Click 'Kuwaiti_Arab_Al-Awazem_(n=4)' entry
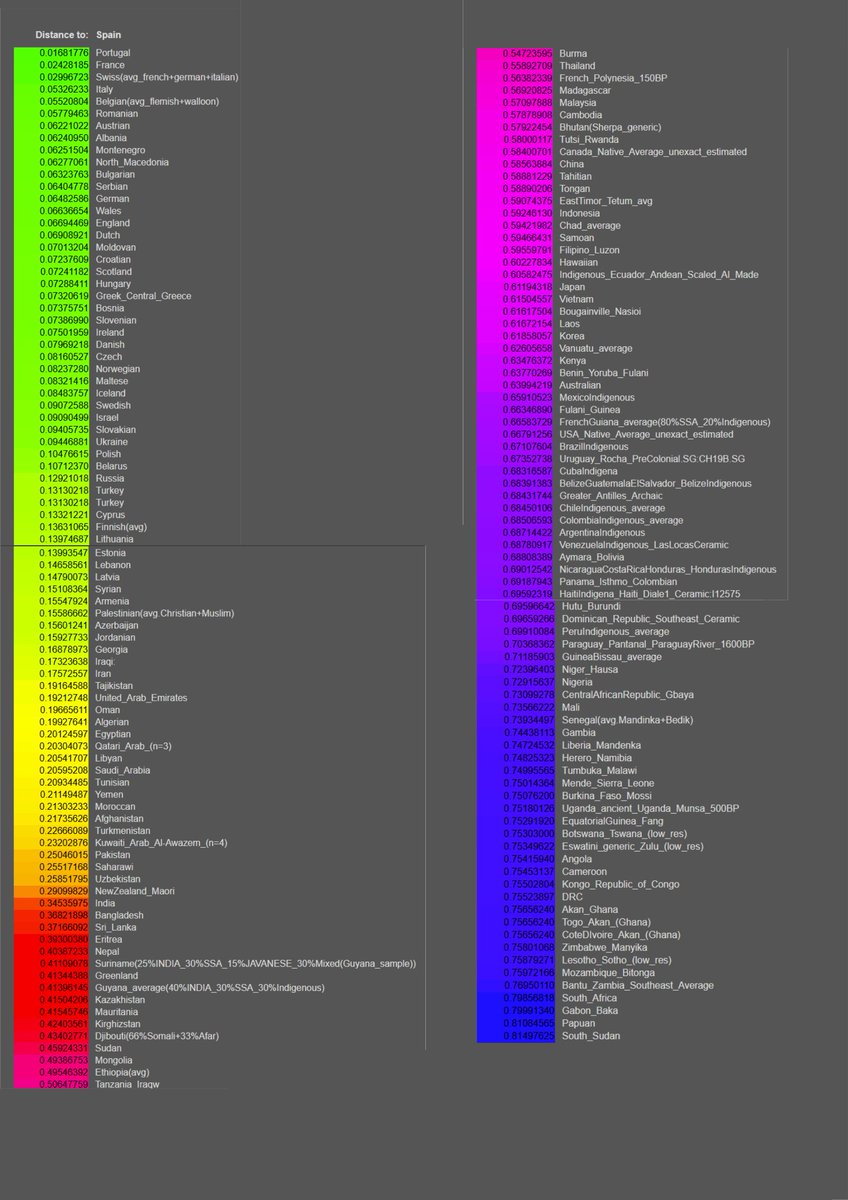Image resolution: width=848 pixels, height=1200 pixels. click(x=162, y=843)
